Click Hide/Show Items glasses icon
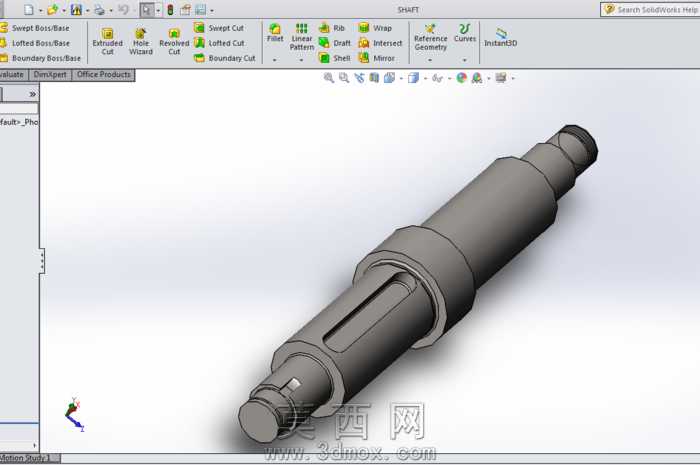The image size is (700, 465). point(438,78)
